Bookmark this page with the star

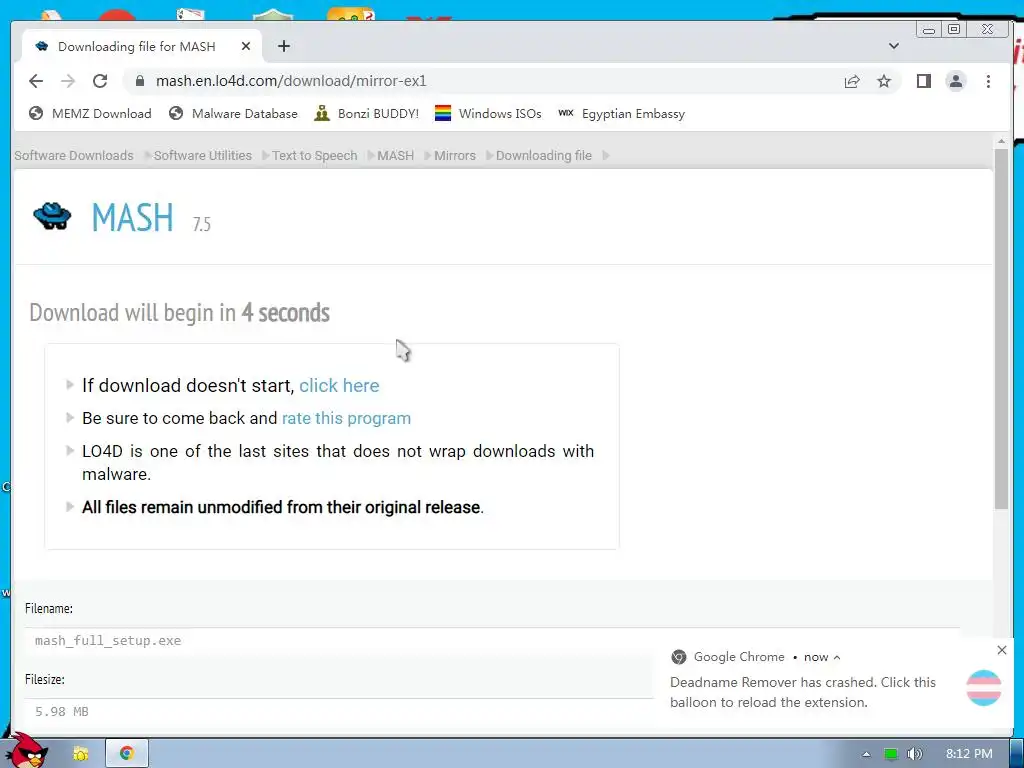[884, 81]
